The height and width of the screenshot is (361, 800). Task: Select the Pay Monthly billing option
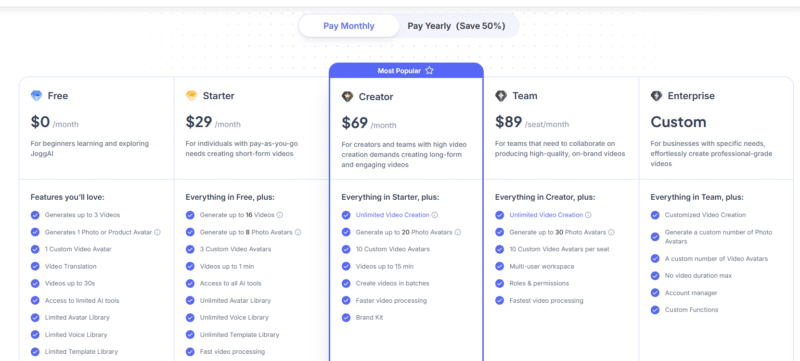tap(348, 26)
